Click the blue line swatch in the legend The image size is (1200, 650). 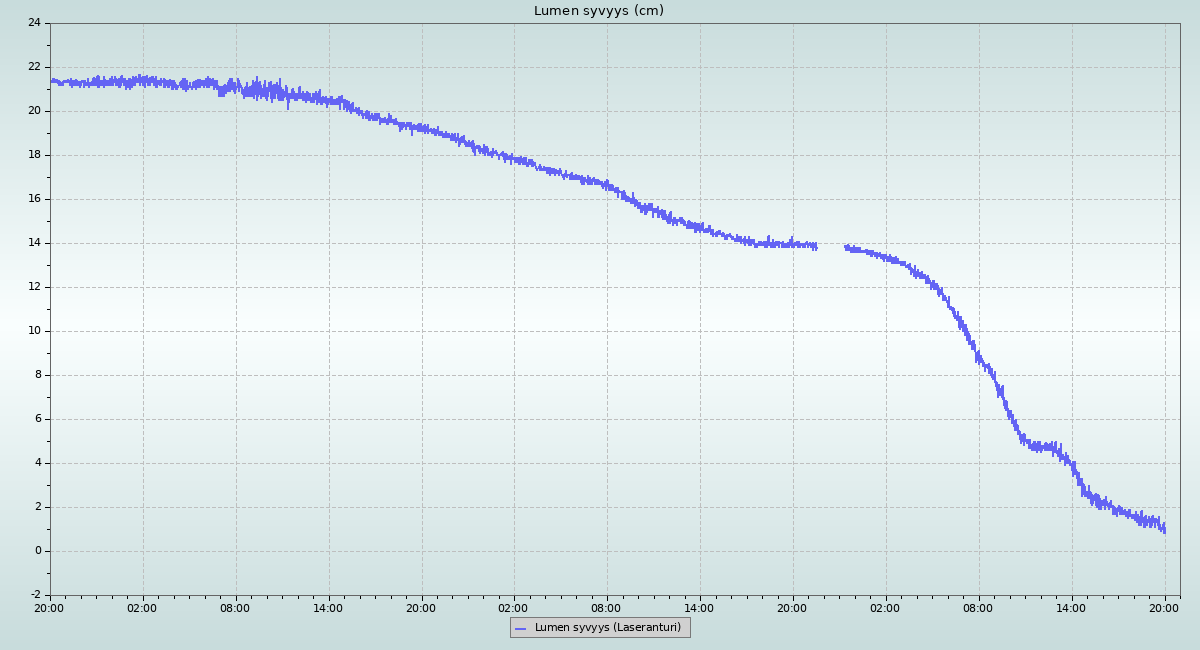pos(520,628)
